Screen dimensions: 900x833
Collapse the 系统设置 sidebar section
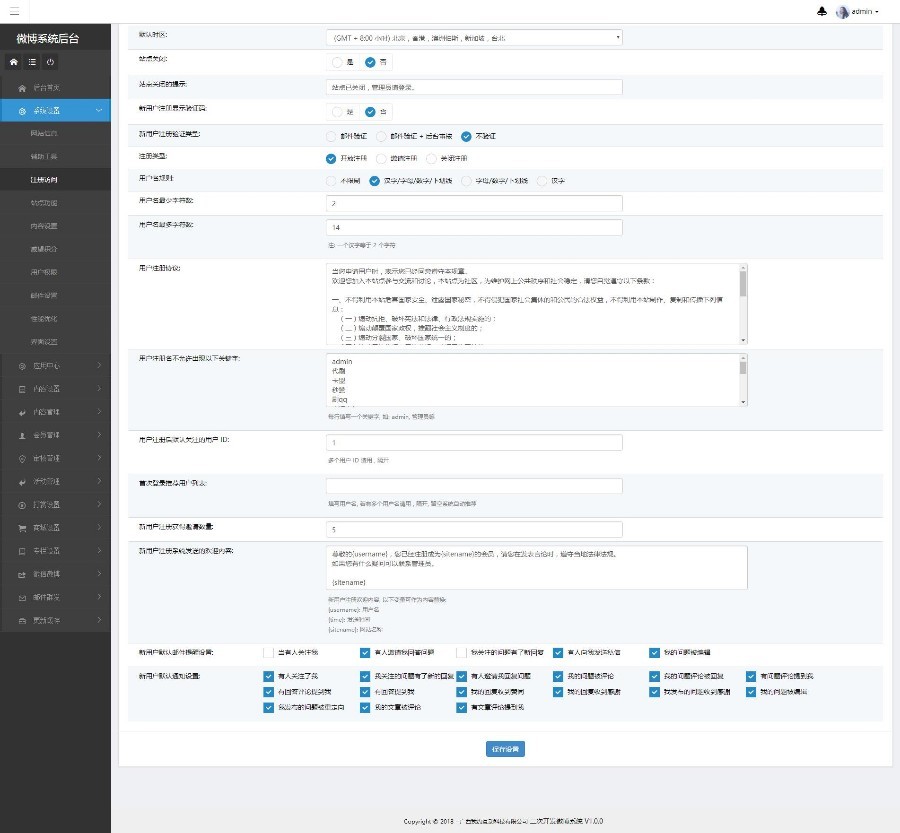55,111
